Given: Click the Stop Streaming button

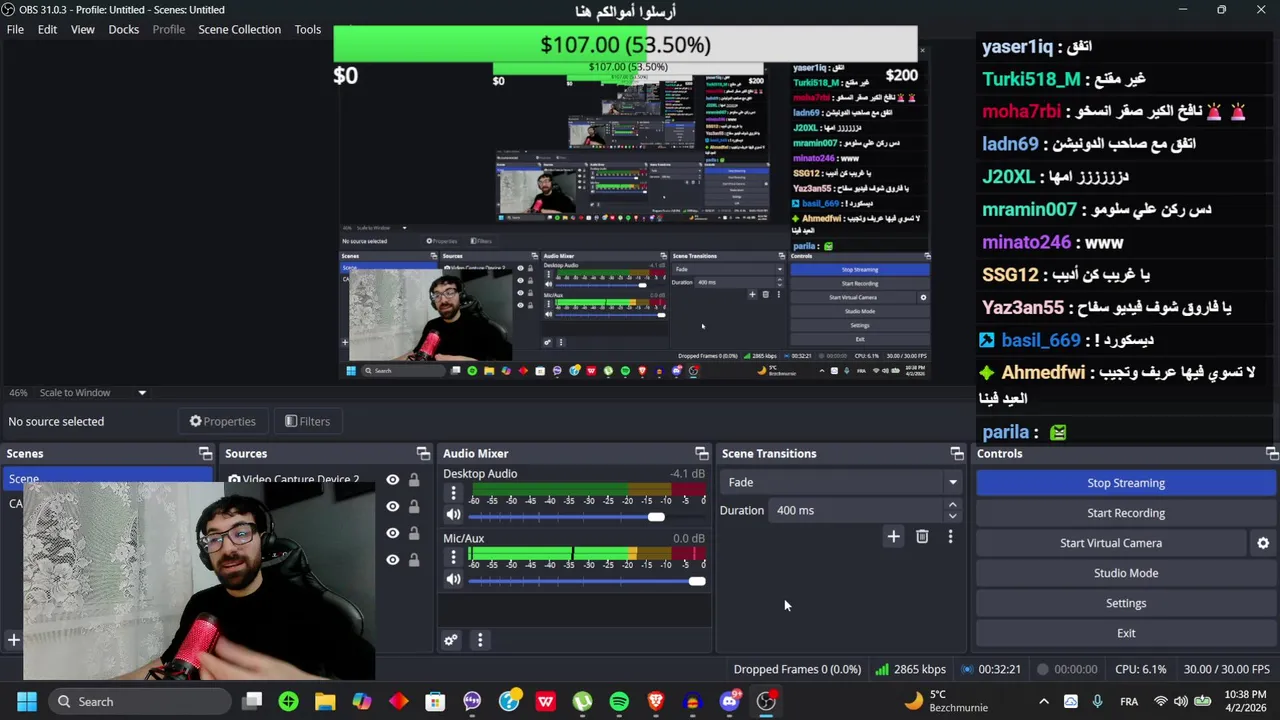Looking at the screenshot, I should 1125,483.
